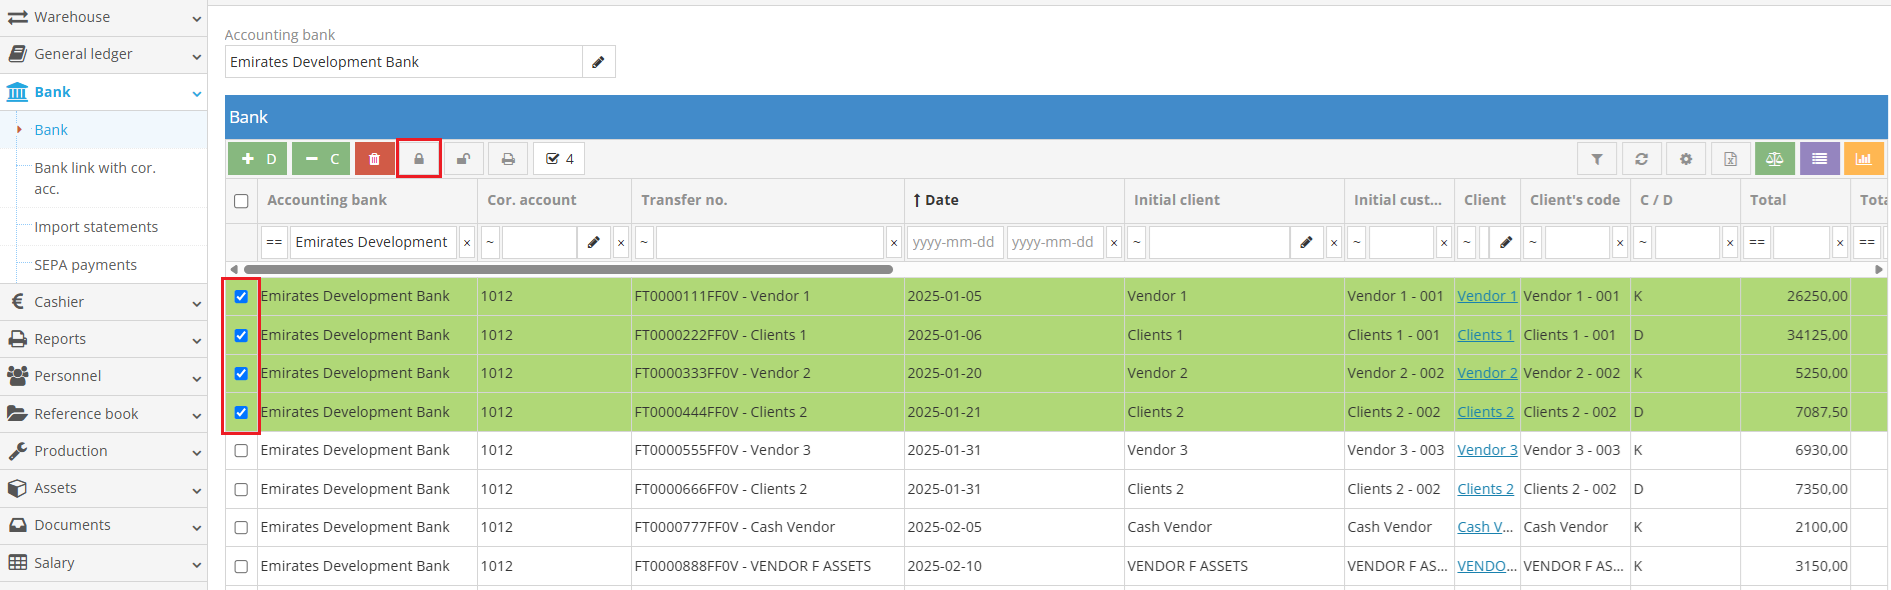
Task: Add a debit entry with + D
Action: 258,159
